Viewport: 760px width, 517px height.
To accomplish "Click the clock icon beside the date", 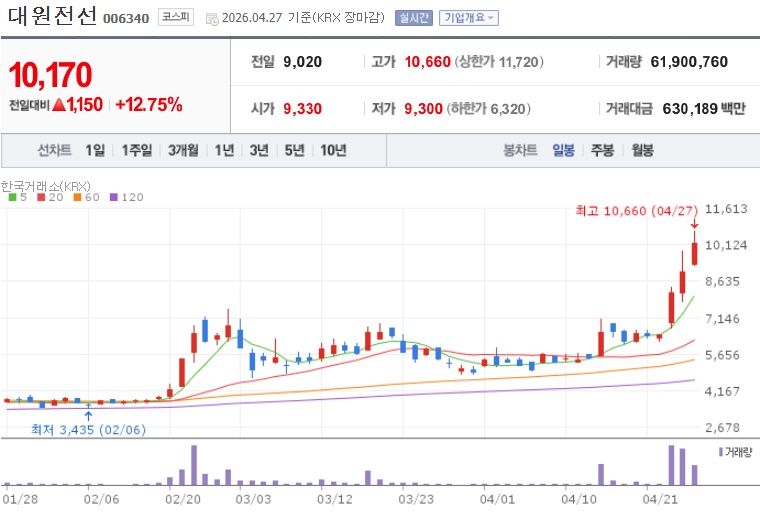I will (x=212, y=19).
